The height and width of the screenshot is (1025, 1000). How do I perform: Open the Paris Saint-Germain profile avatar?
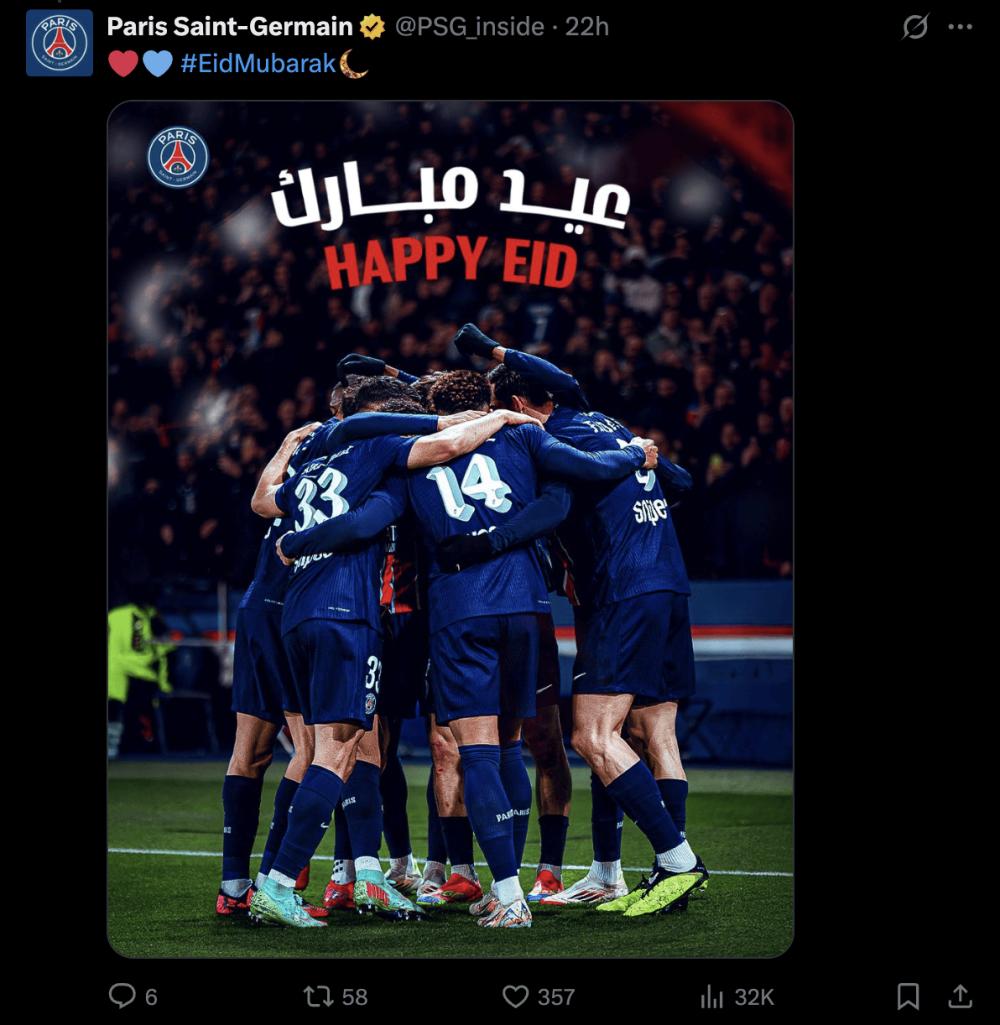click(59, 43)
